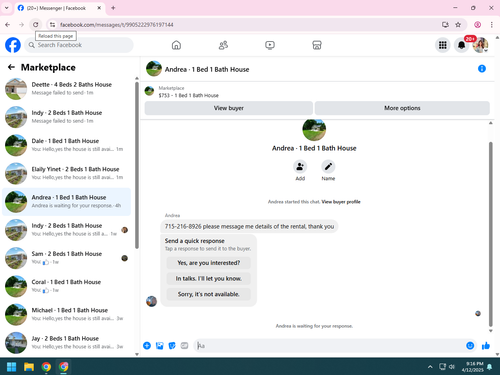Click the browser back arrow
500x375 pixels.
(x=8, y=25)
